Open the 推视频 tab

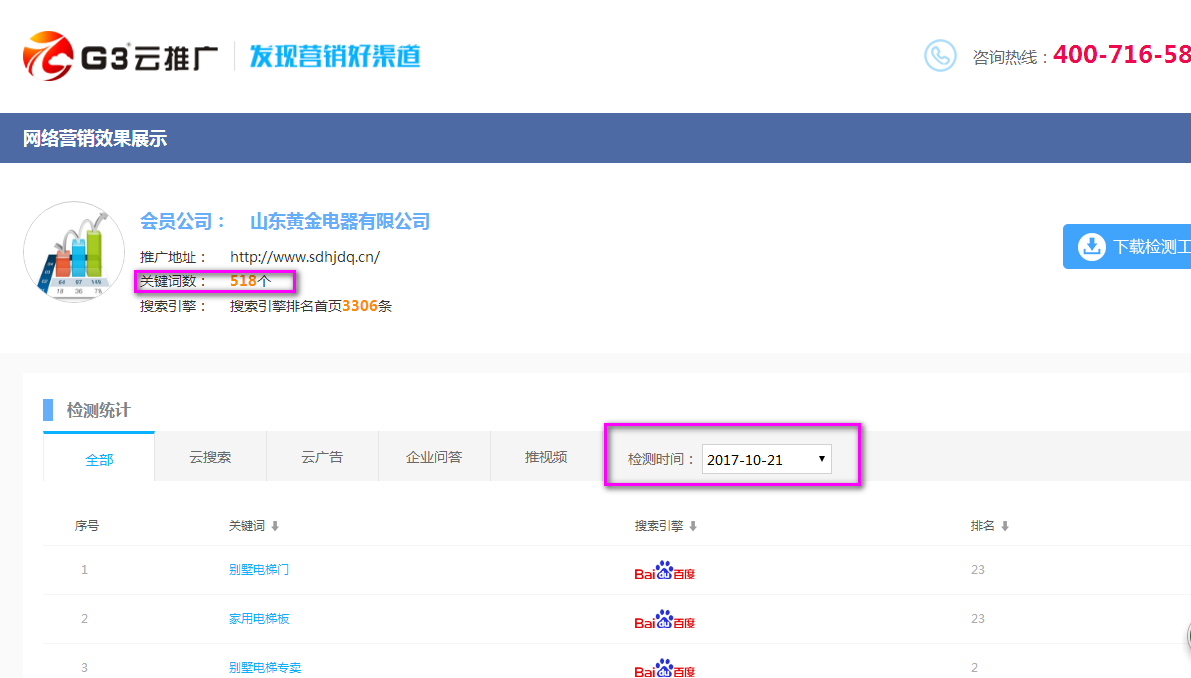point(546,457)
